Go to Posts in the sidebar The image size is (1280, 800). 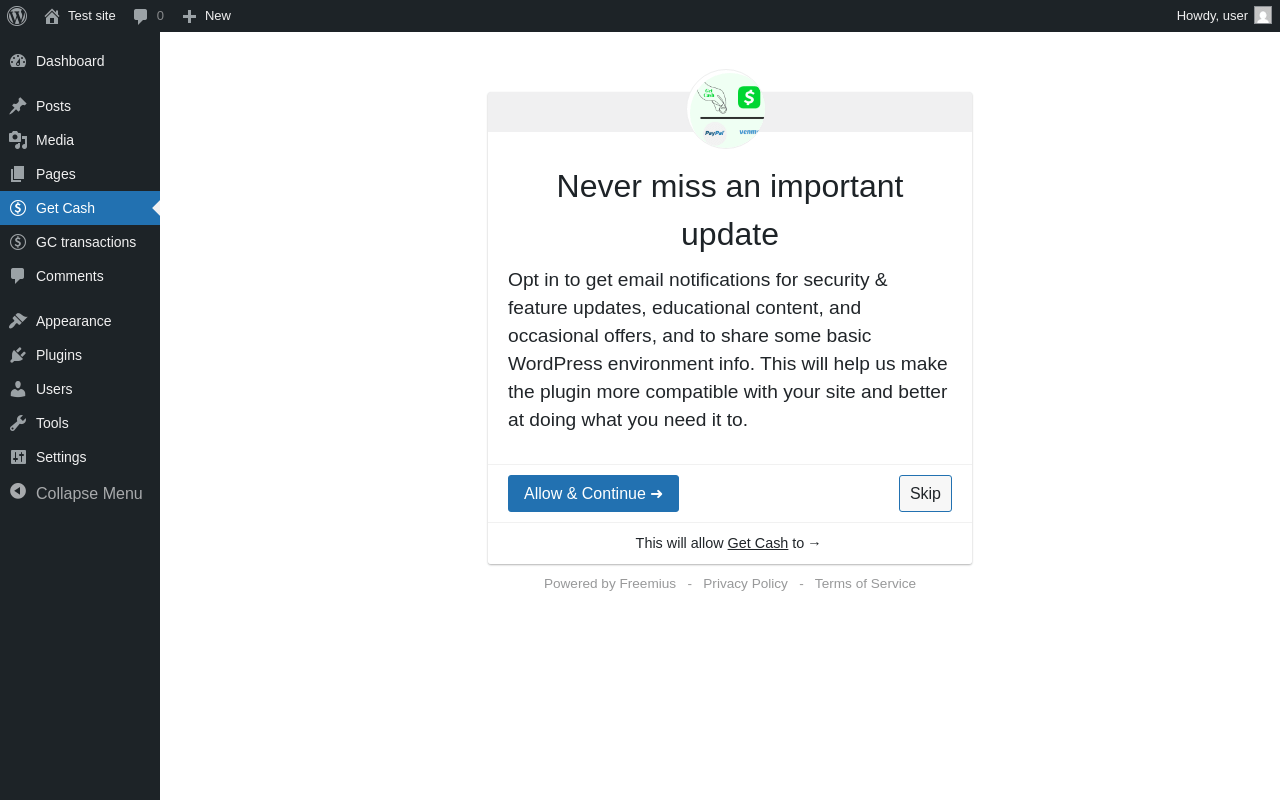tap(53, 106)
